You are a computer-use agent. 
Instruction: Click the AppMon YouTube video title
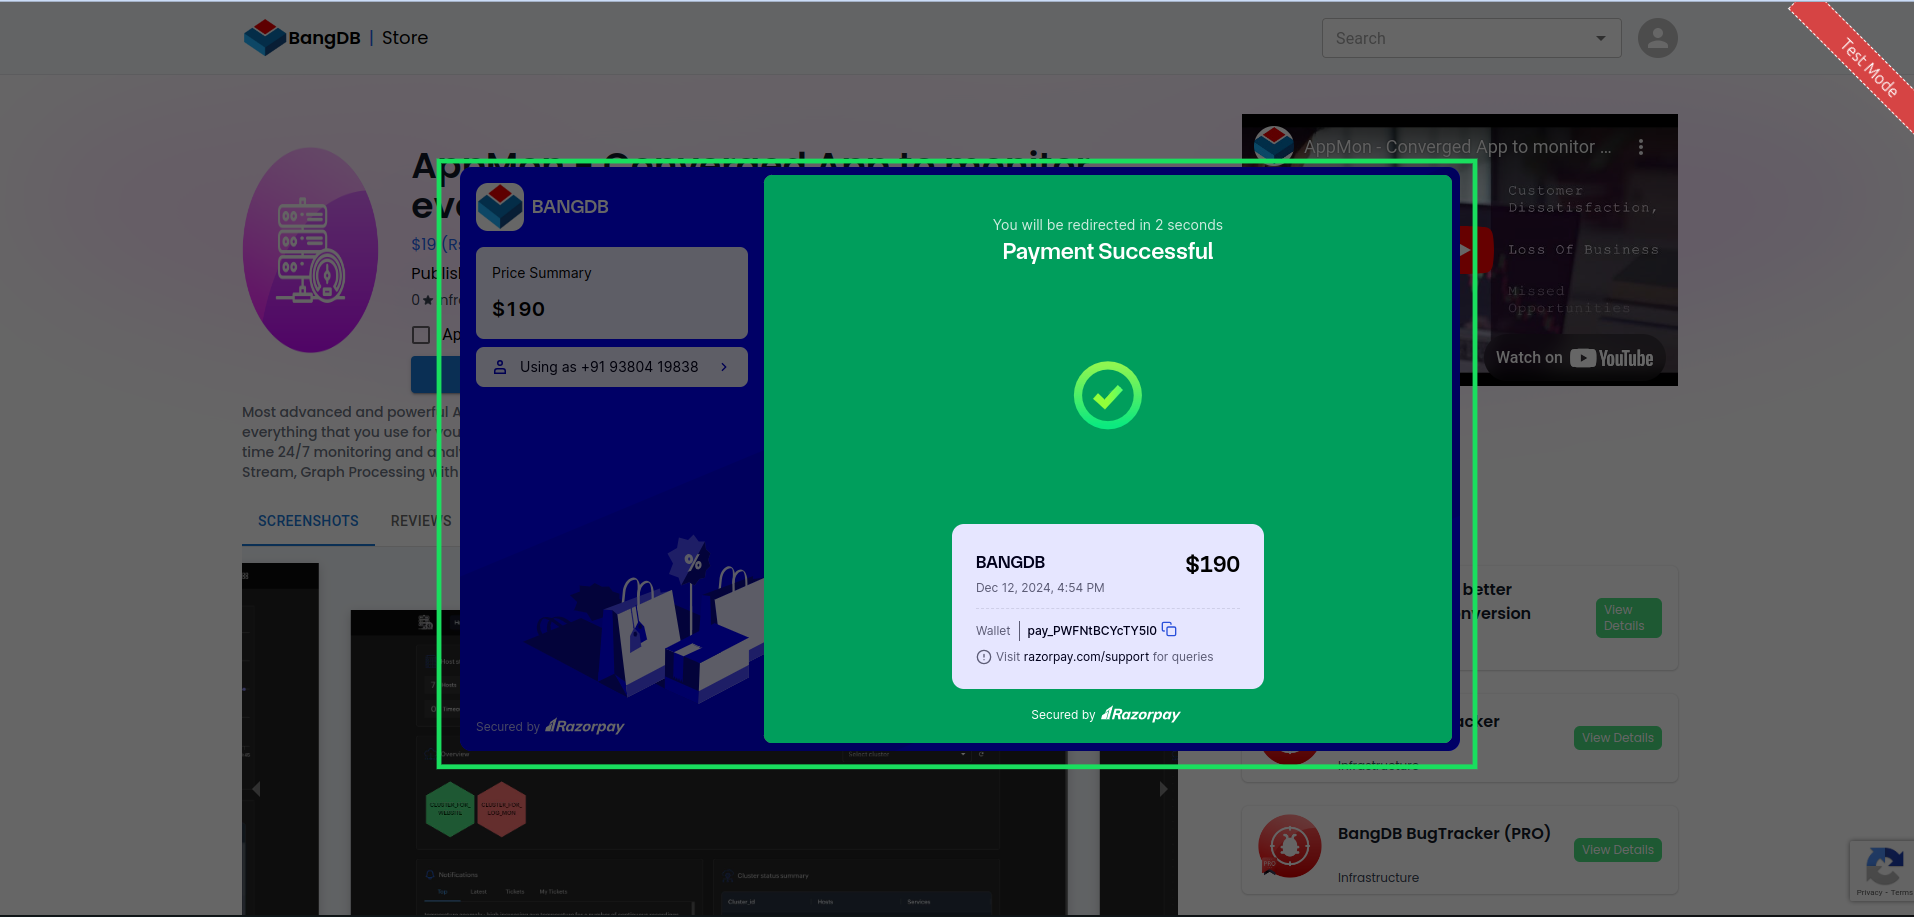tap(1458, 147)
